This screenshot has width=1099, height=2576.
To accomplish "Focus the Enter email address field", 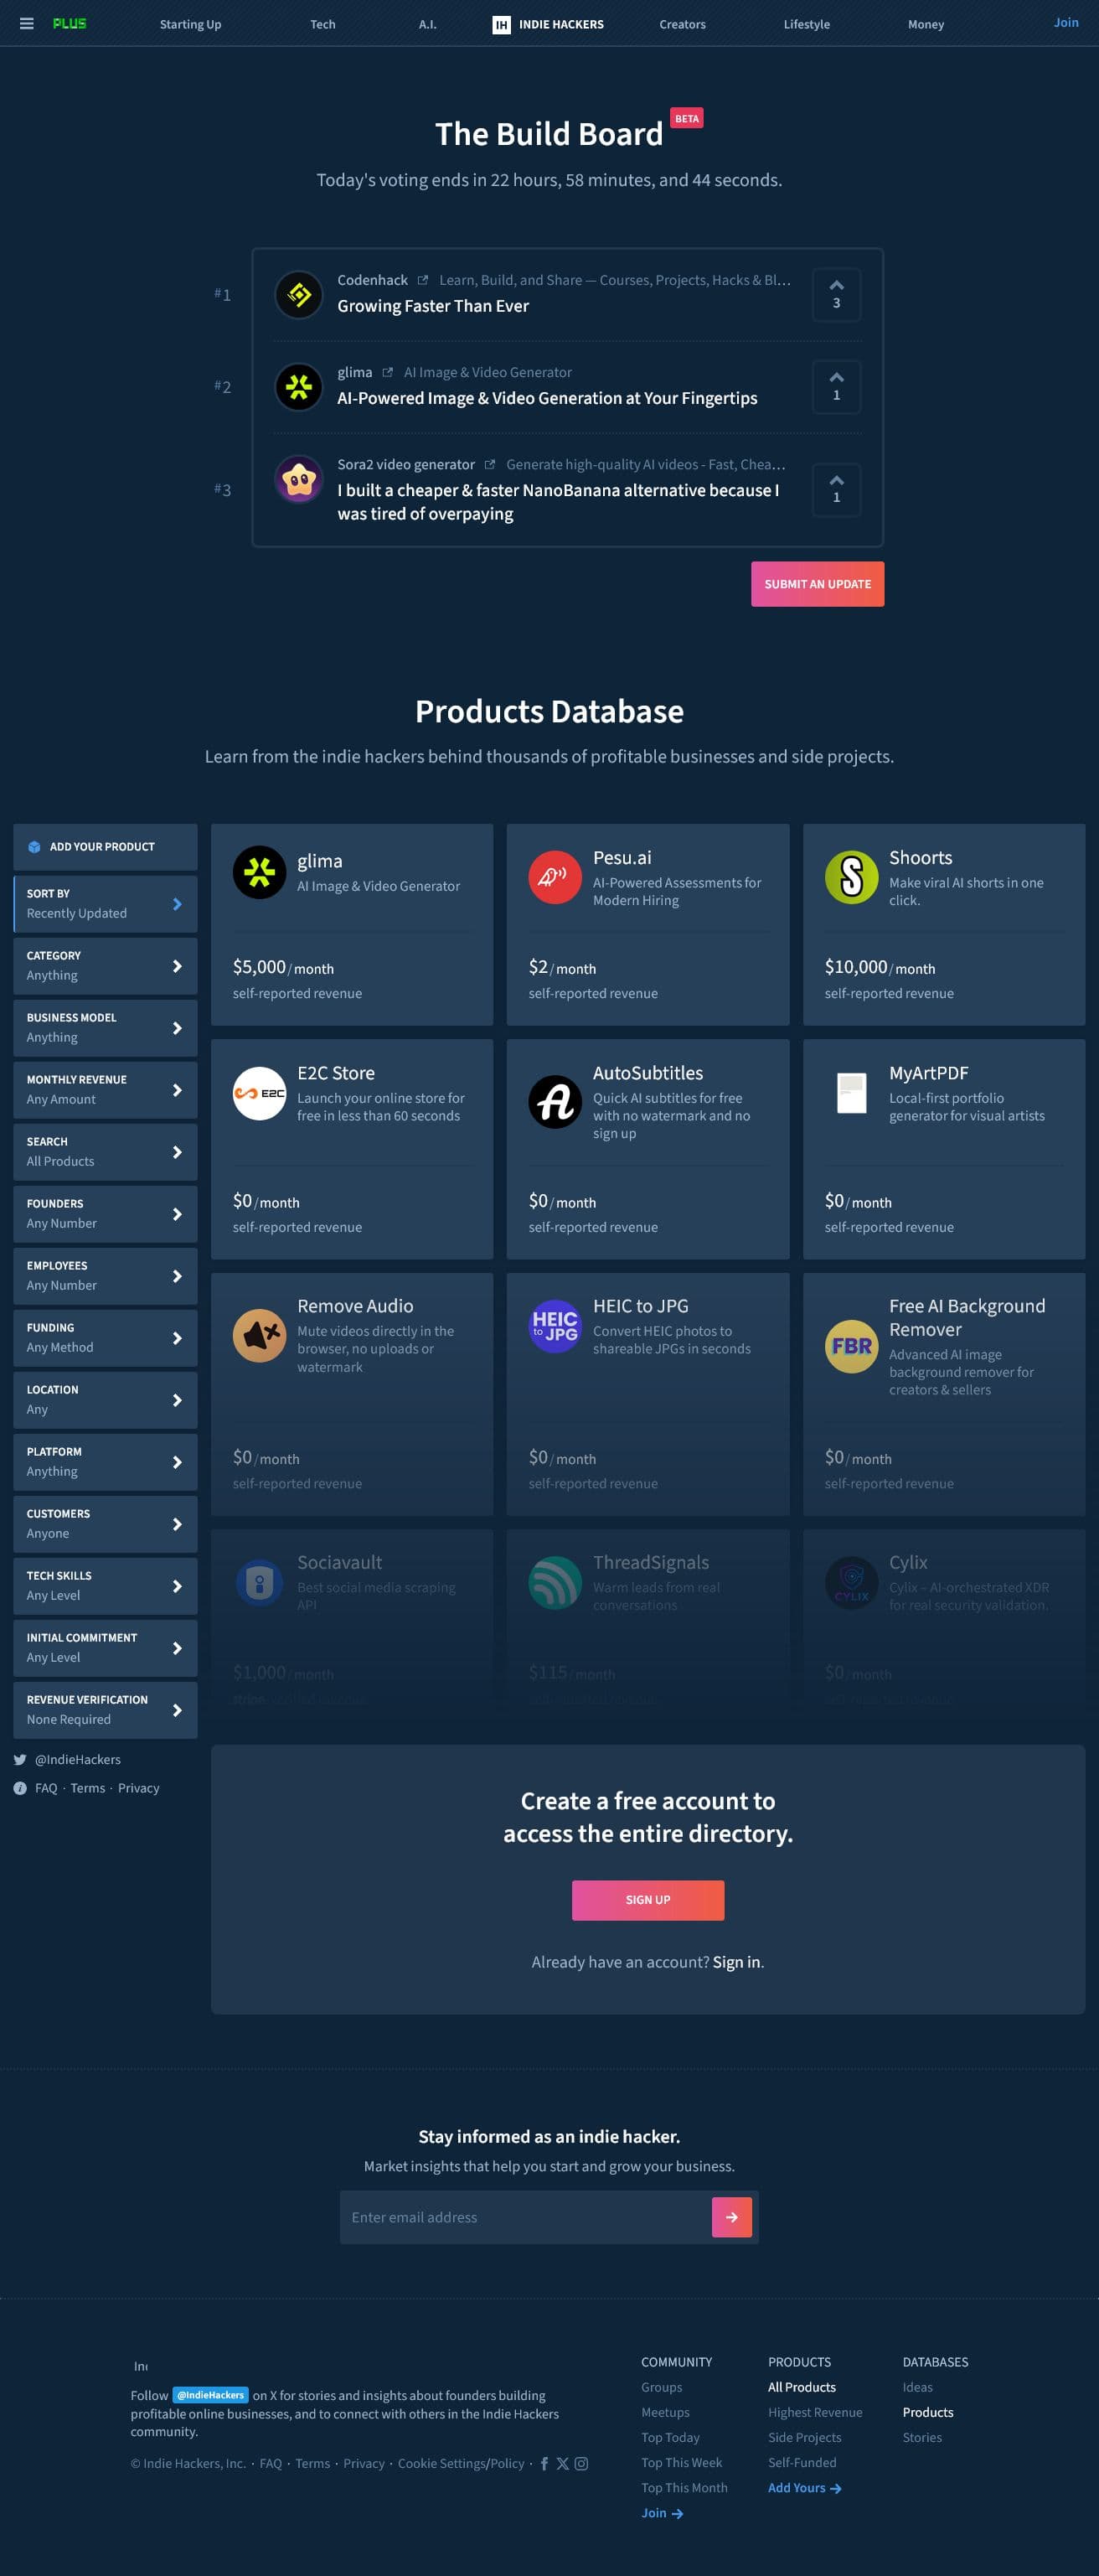I will pyautogui.click(x=525, y=2217).
